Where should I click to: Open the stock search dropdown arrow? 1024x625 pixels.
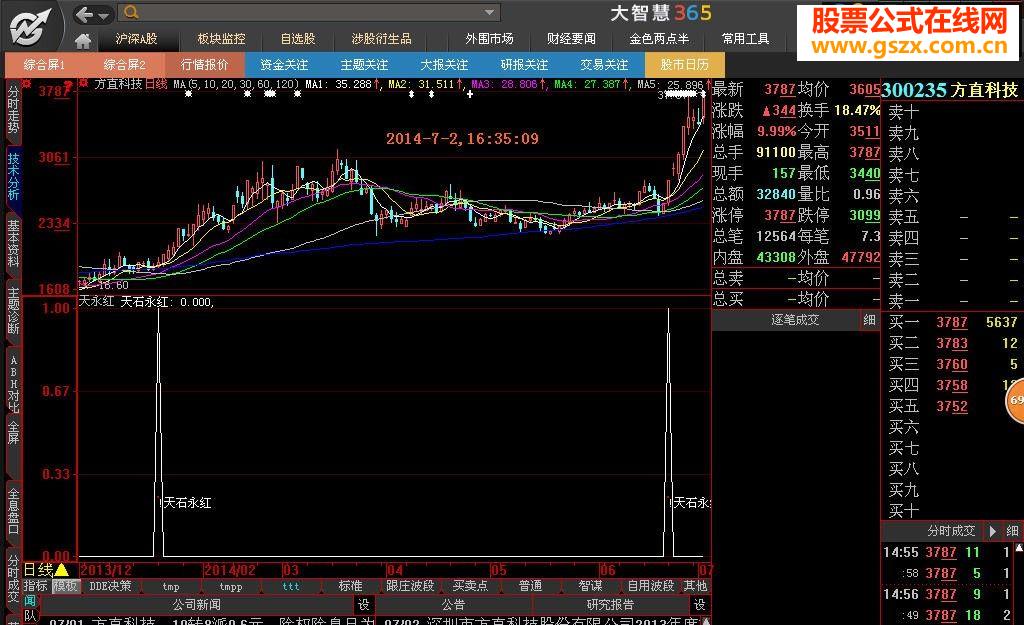(x=490, y=14)
